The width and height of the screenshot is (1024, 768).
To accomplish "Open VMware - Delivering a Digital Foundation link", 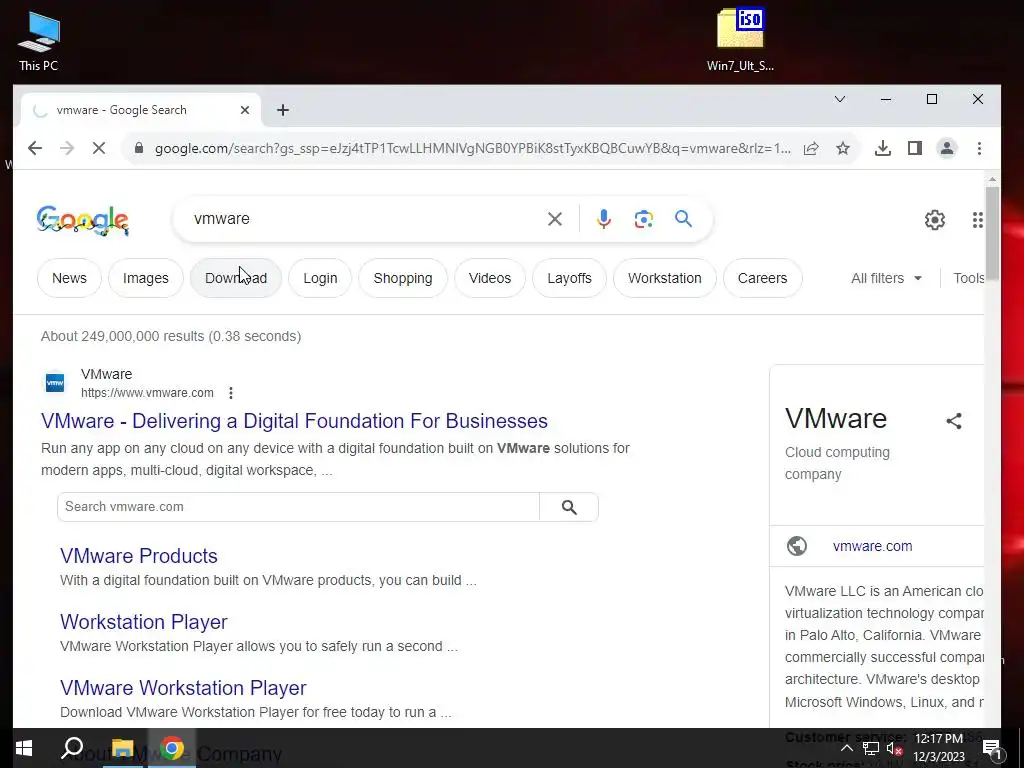I will point(295,421).
